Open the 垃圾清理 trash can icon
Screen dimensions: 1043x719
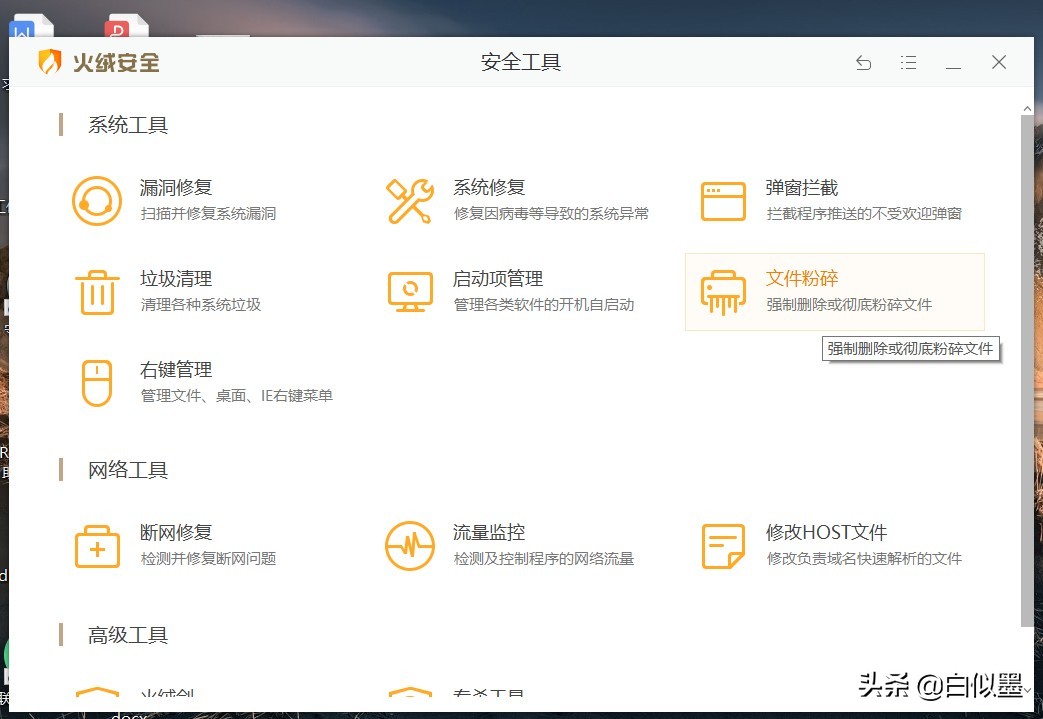(x=97, y=291)
